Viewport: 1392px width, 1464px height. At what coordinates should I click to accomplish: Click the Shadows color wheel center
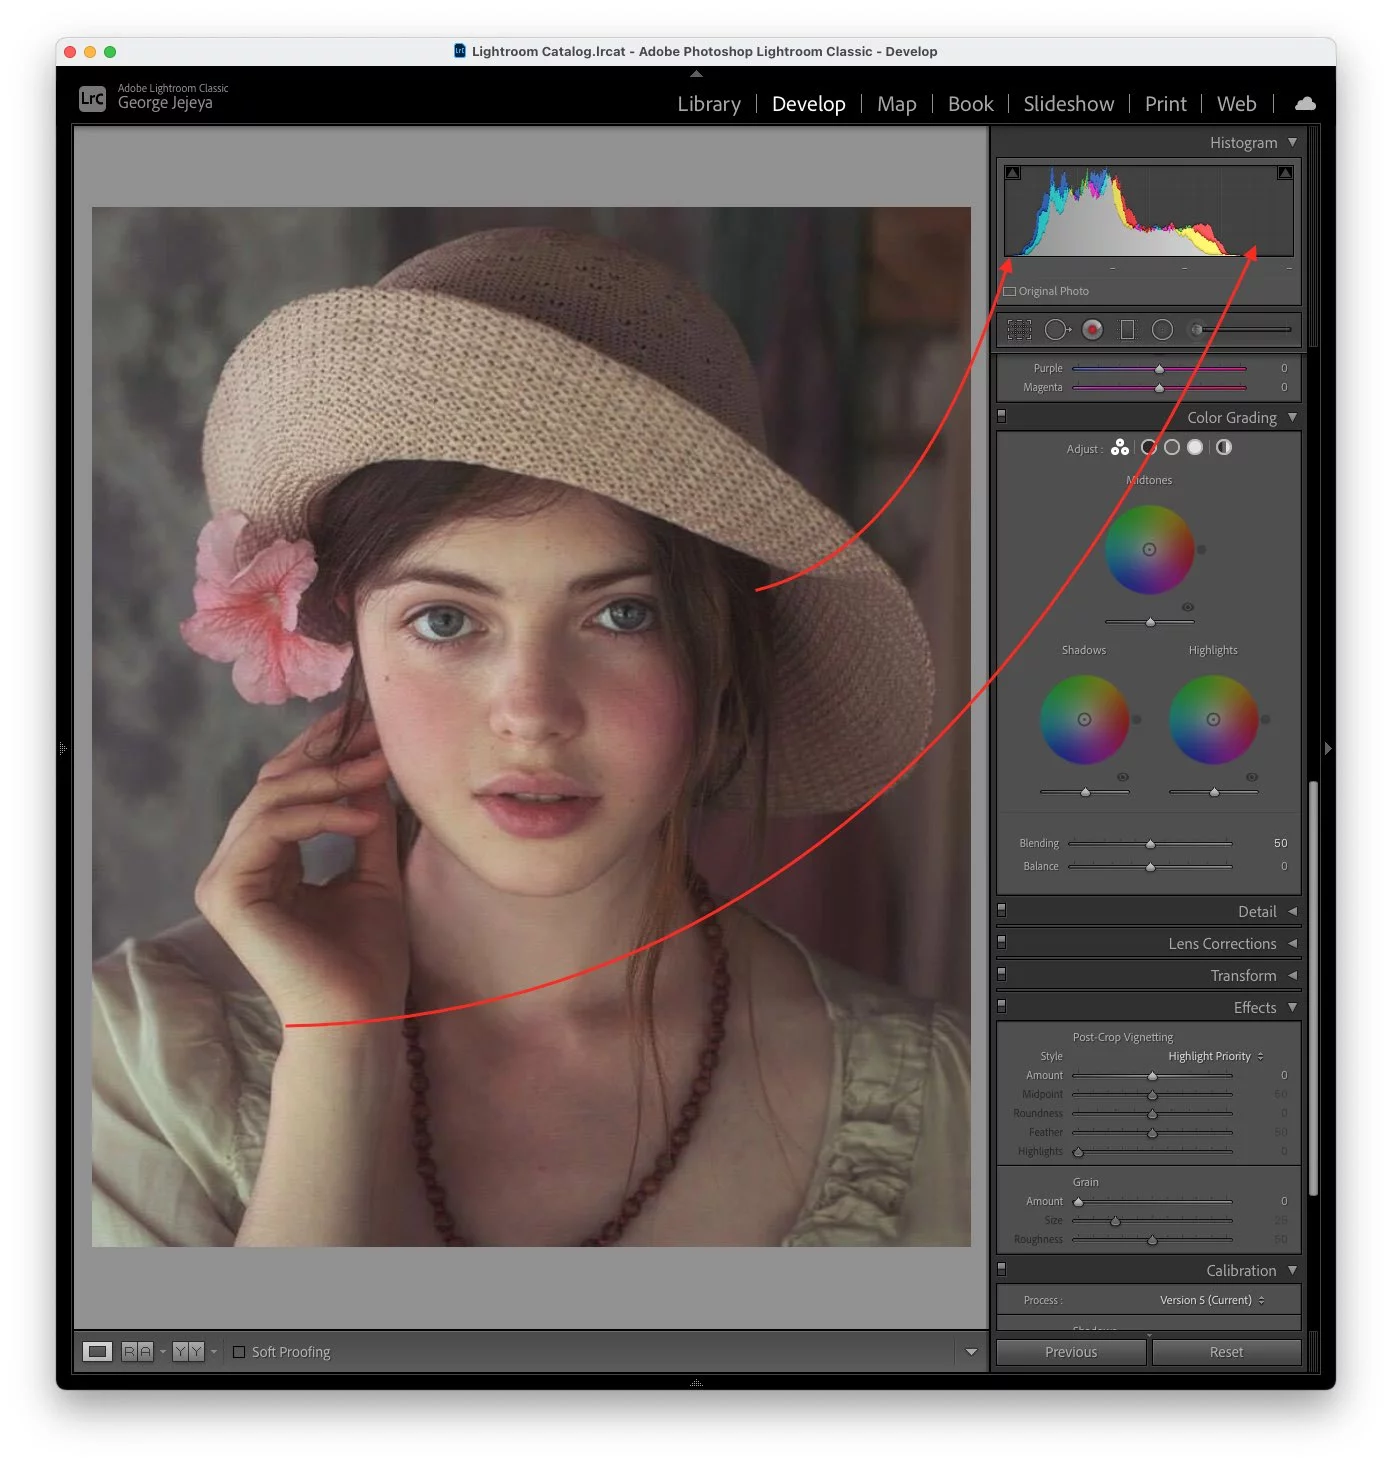(1084, 719)
